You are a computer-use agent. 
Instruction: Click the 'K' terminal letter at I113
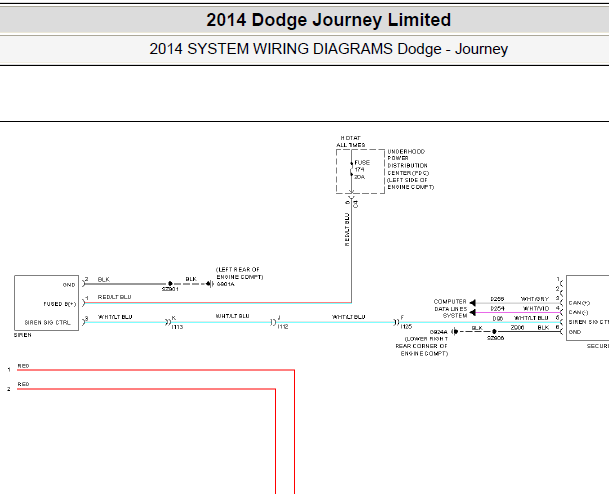coord(174,318)
